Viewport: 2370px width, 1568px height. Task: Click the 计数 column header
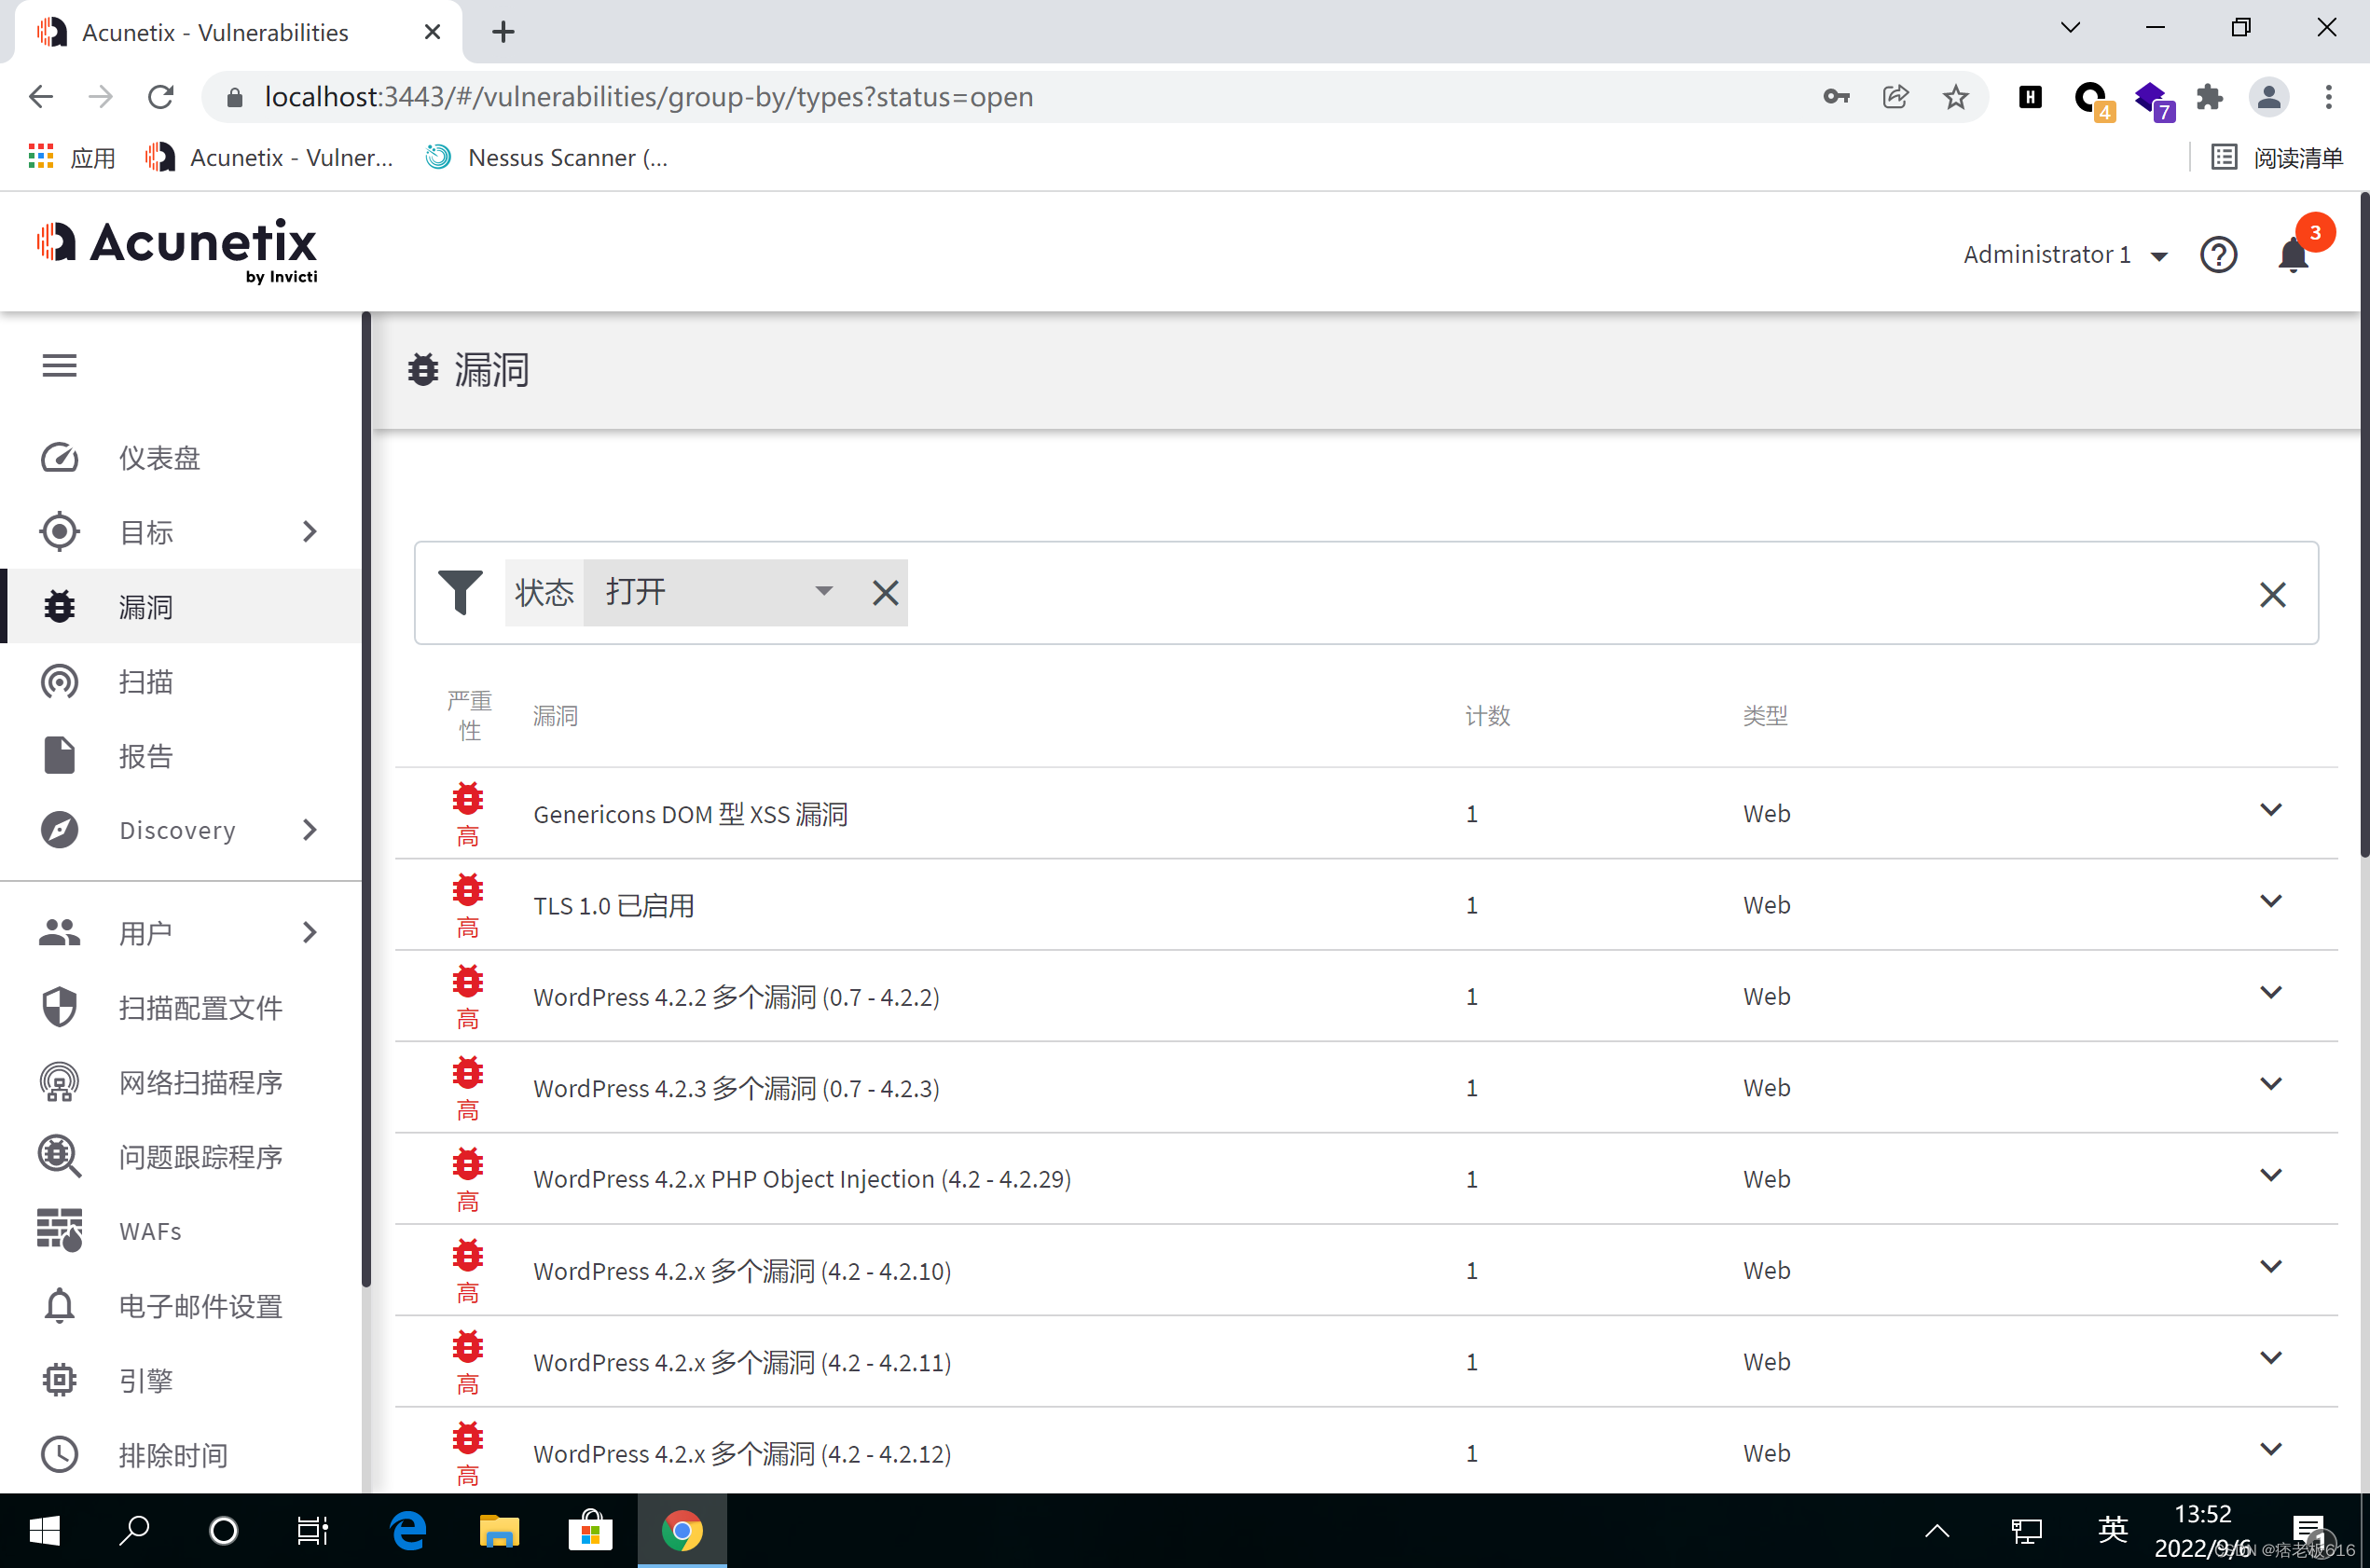1487,716
